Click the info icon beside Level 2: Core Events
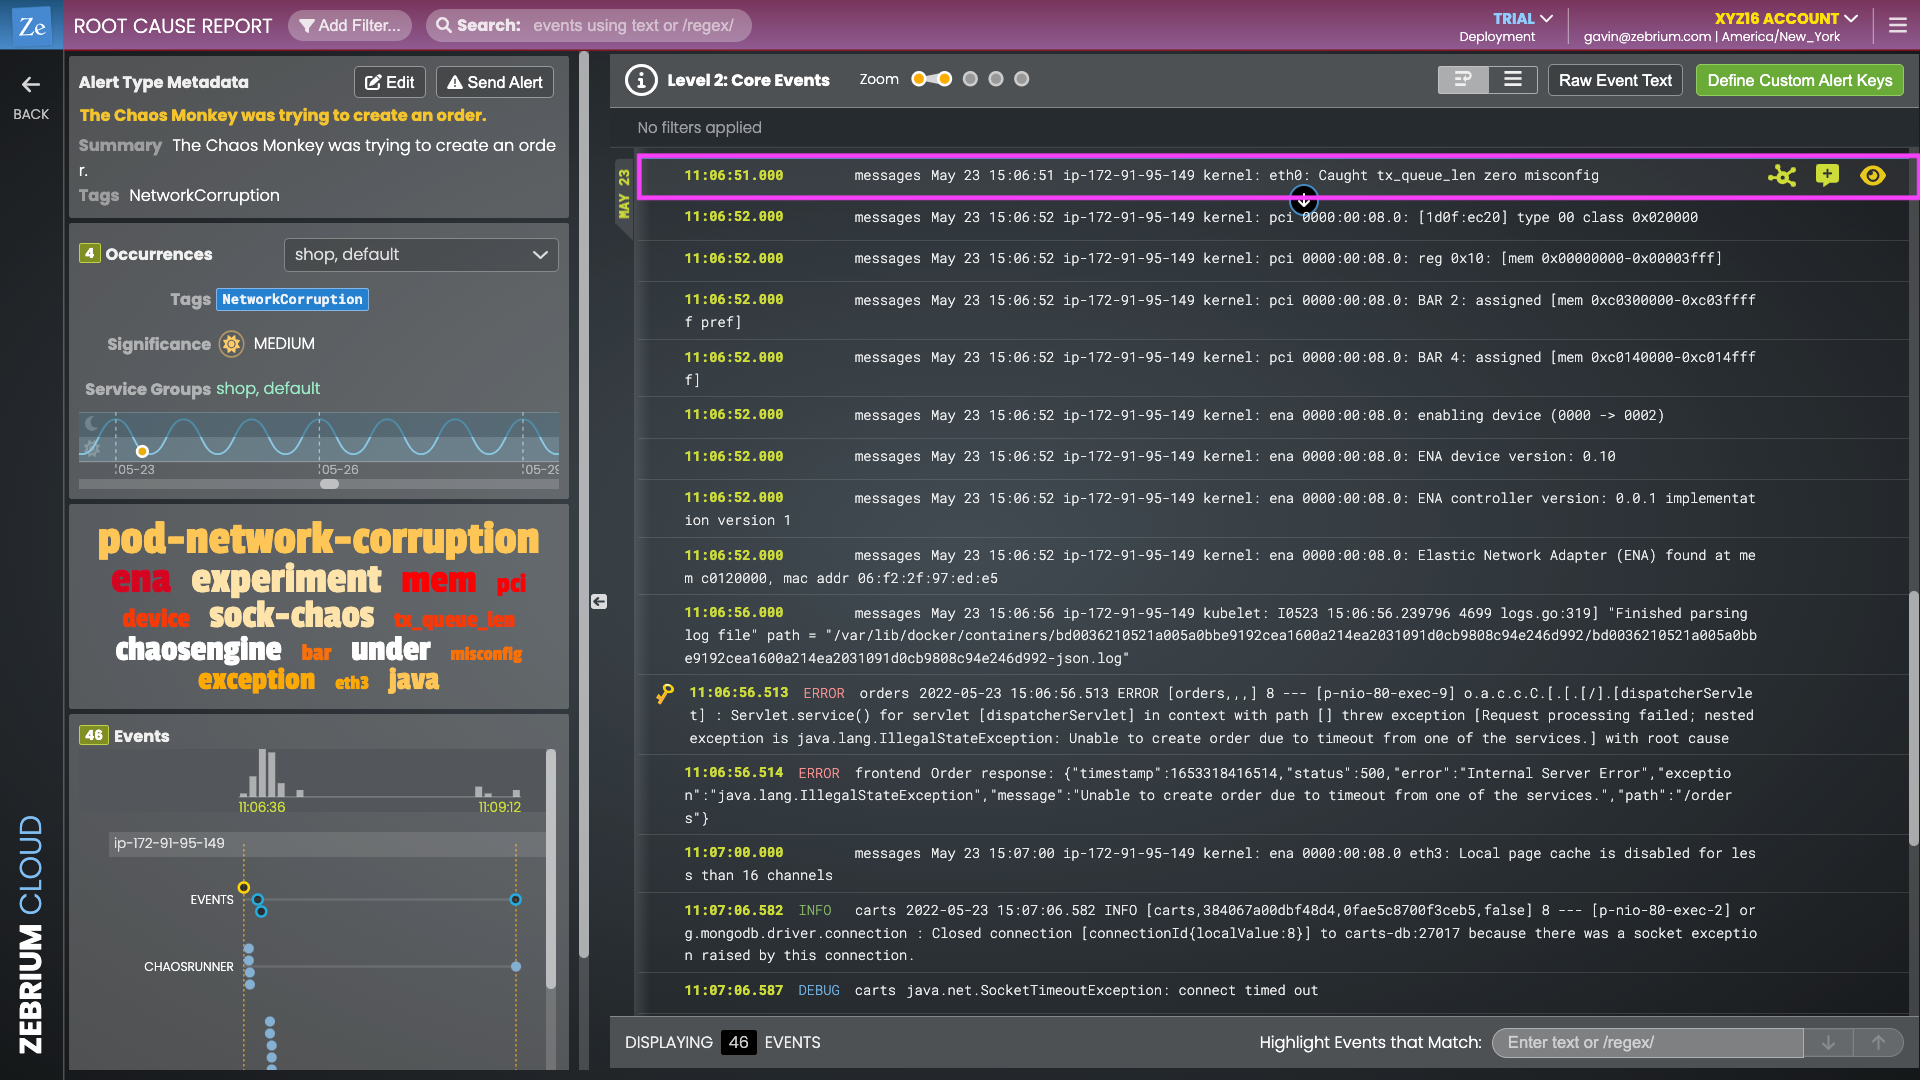Image resolution: width=1920 pixels, height=1080 pixels. click(x=641, y=80)
